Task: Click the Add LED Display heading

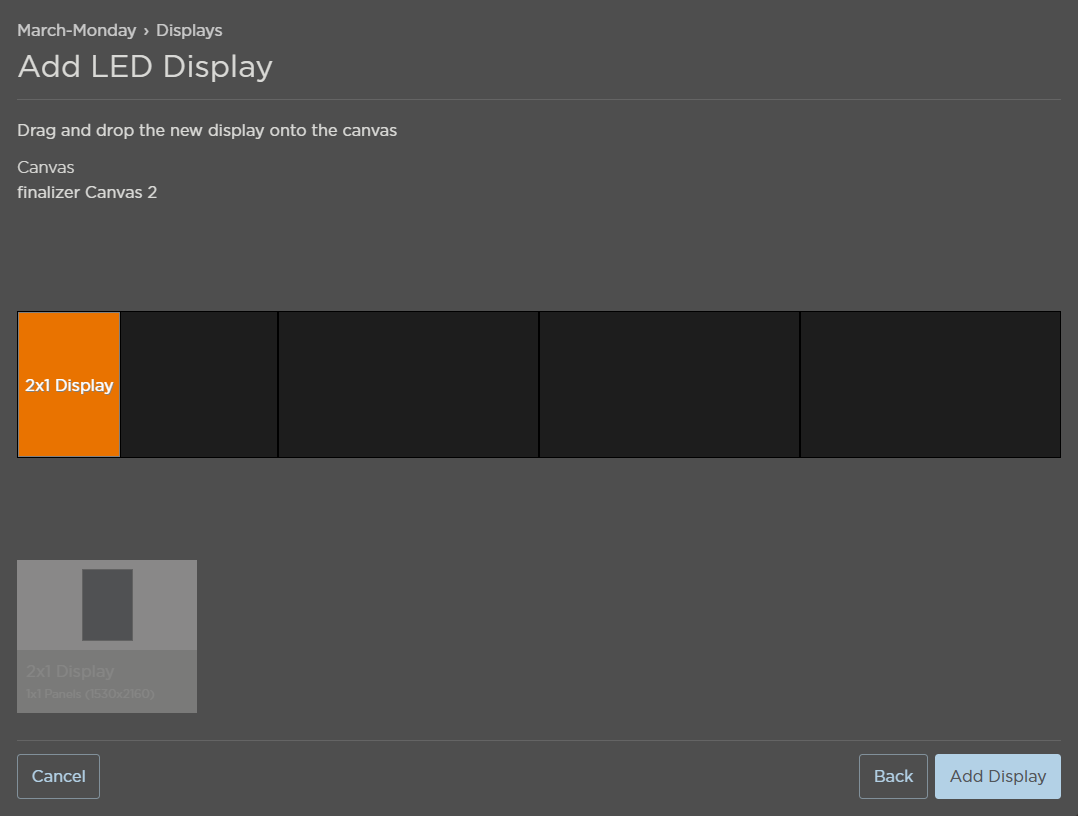Action: click(x=145, y=67)
